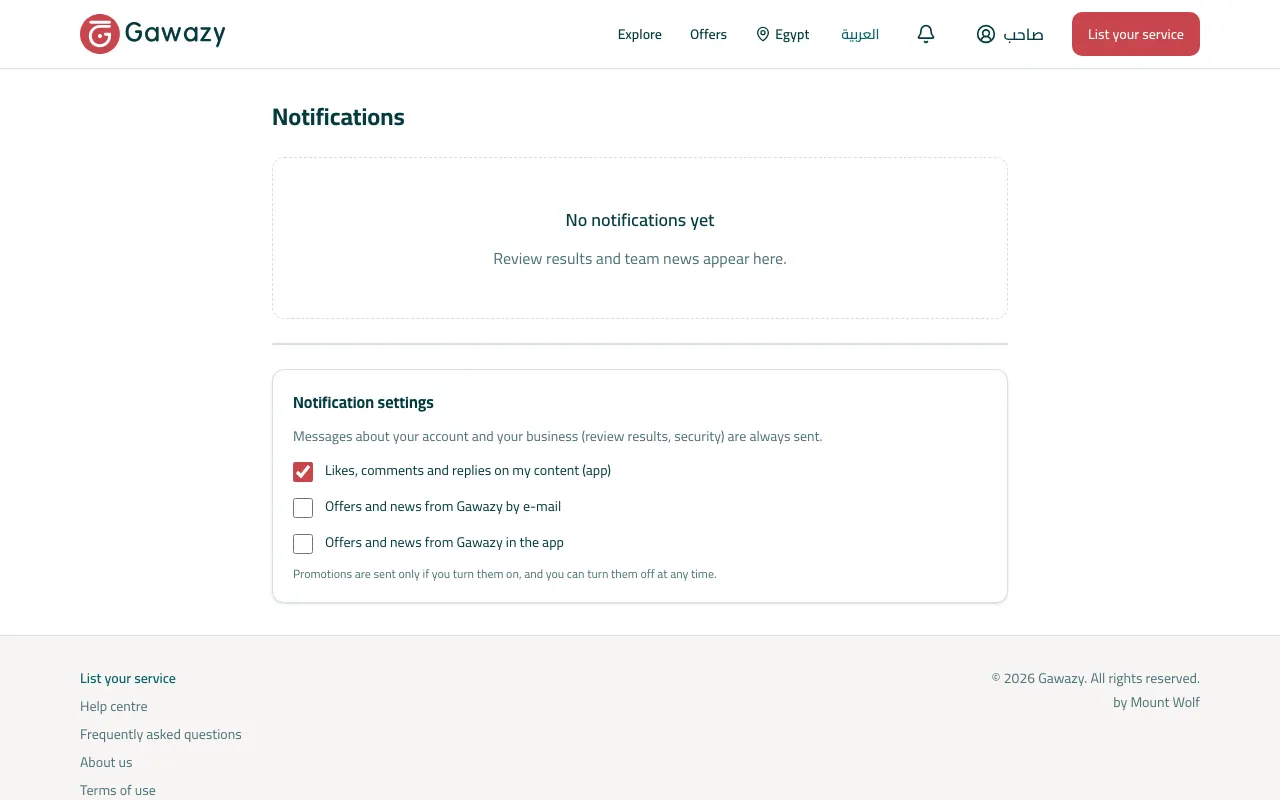Viewport: 1280px width, 800px height.
Task: Open the Terms of use link
Action: [x=118, y=790]
